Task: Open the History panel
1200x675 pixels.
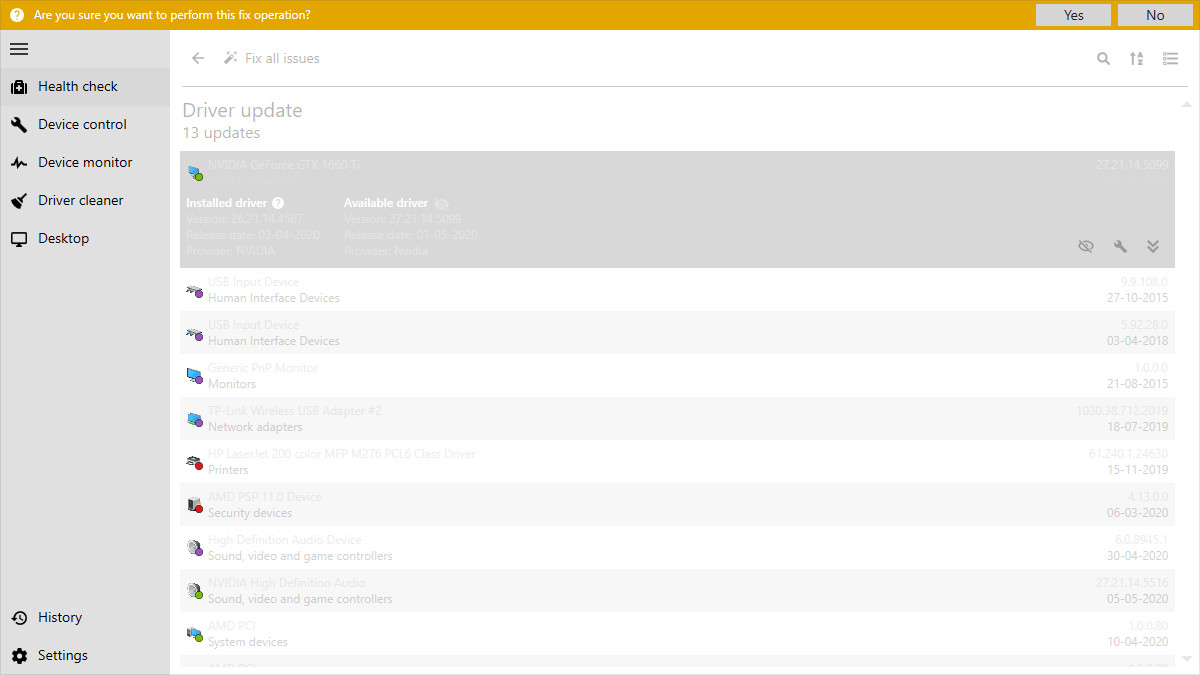Action: coord(60,617)
